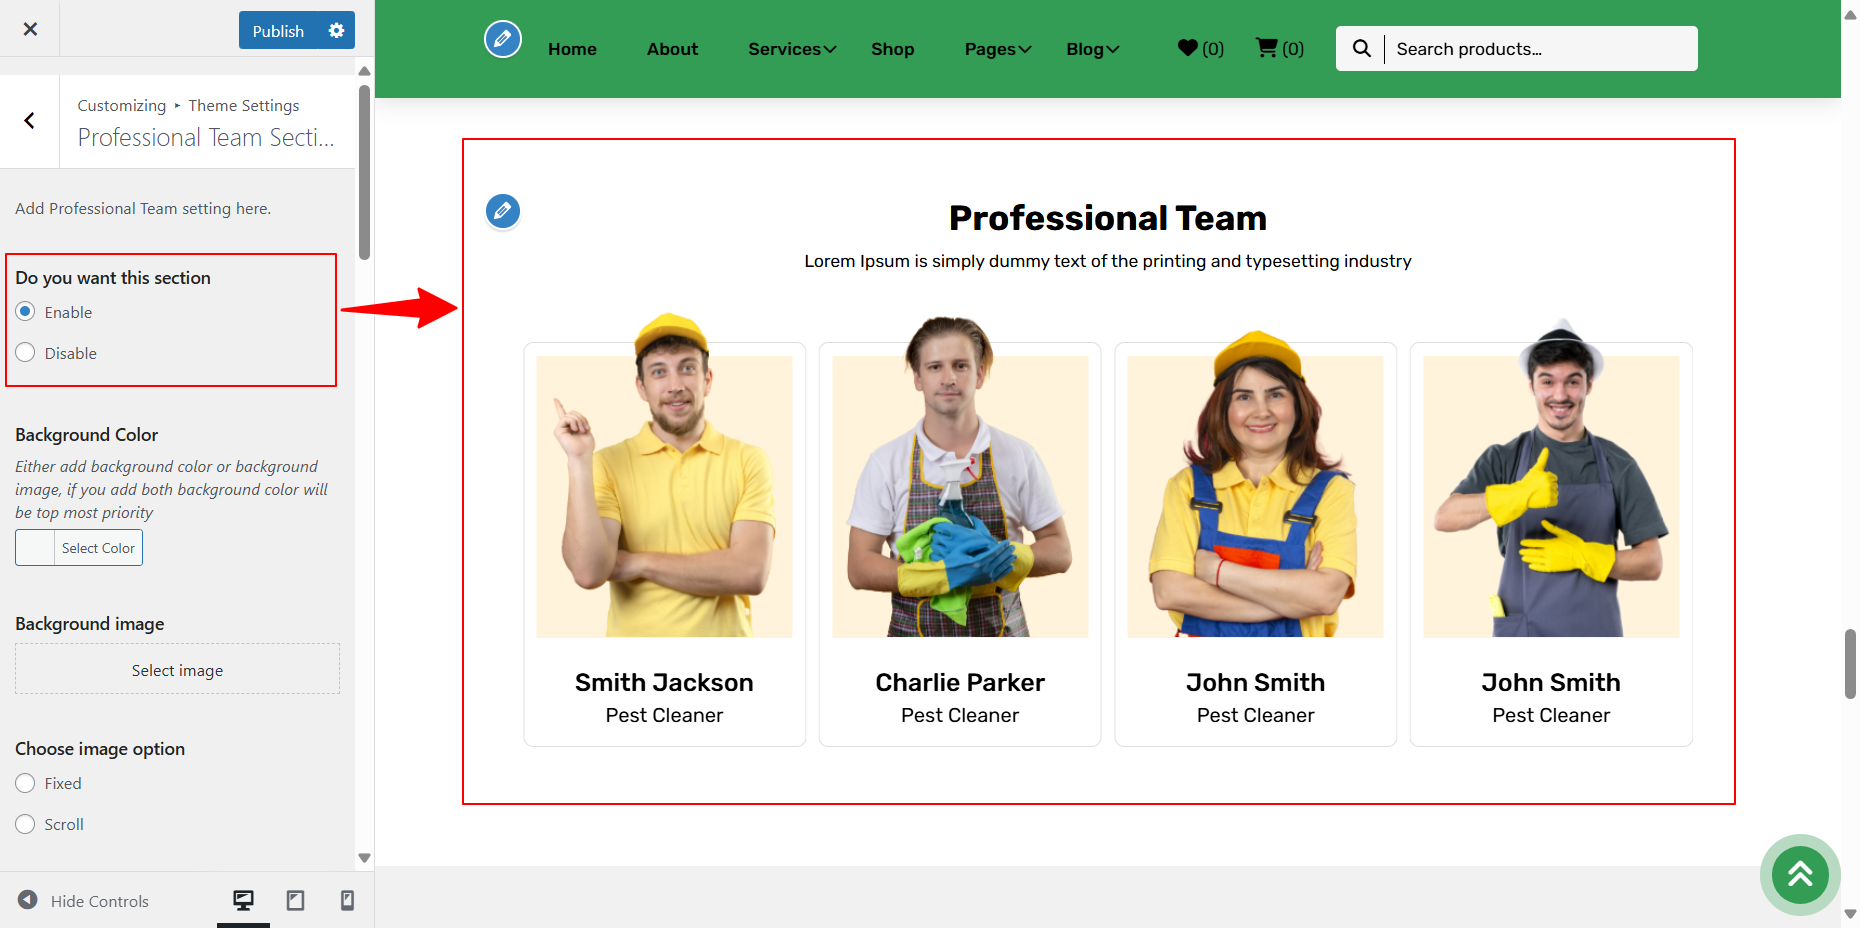Open the Select Color swatch picker
1860x928 pixels.
tap(79, 548)
